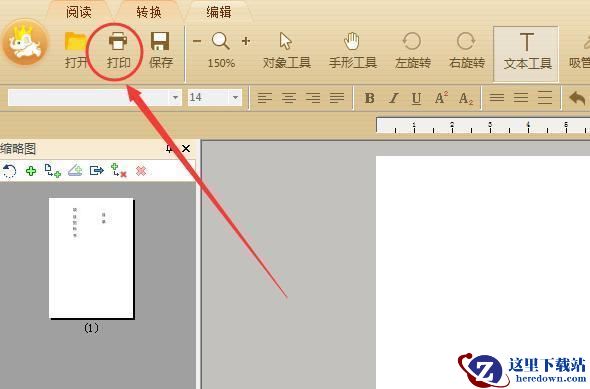Switch to the 转换 (Convert) tab

(x=149, y=12)
